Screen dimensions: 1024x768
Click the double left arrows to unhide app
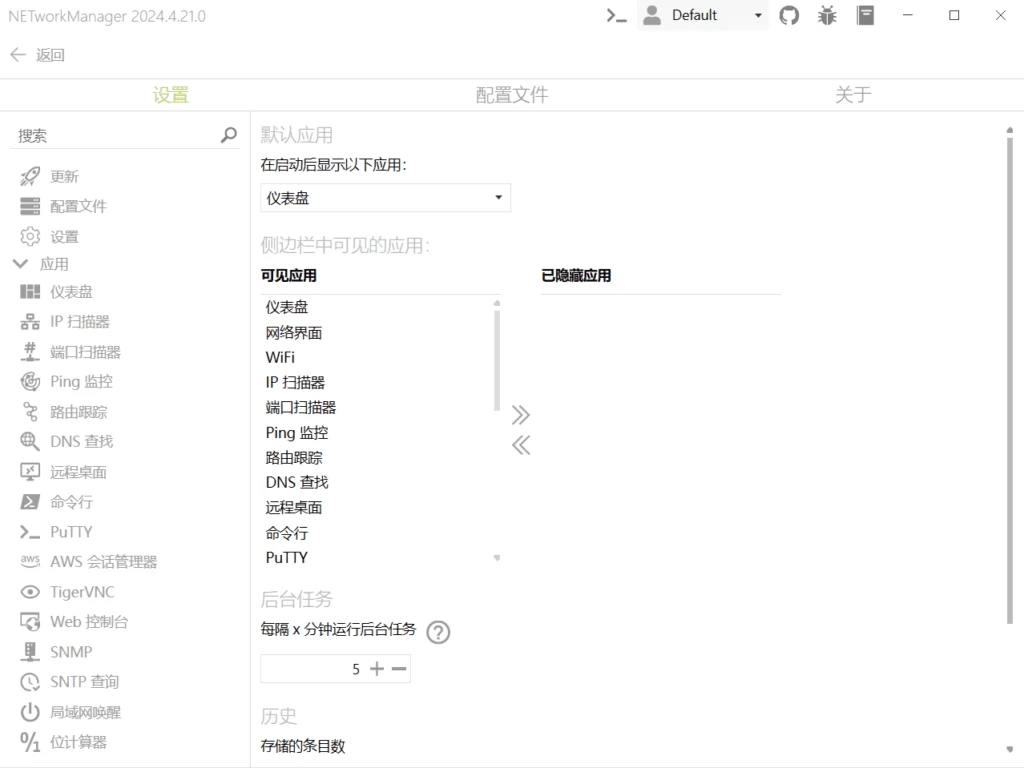point(520,446)
